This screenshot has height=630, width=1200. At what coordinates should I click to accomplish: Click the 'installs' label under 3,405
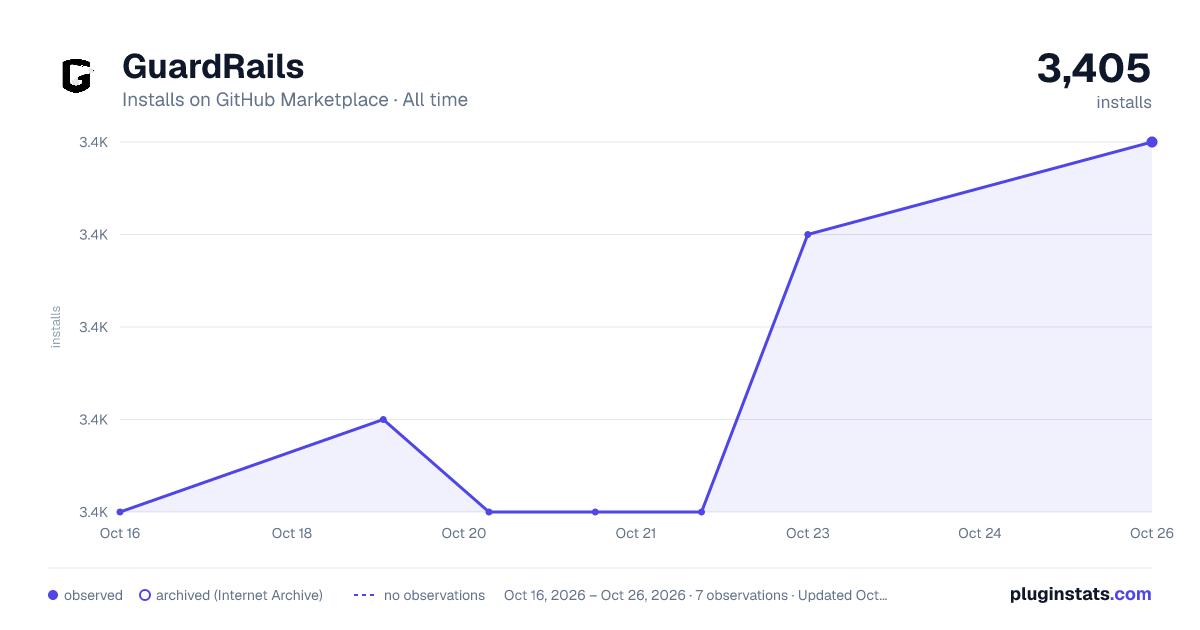pyautogui.click(x=1124, y=102)
